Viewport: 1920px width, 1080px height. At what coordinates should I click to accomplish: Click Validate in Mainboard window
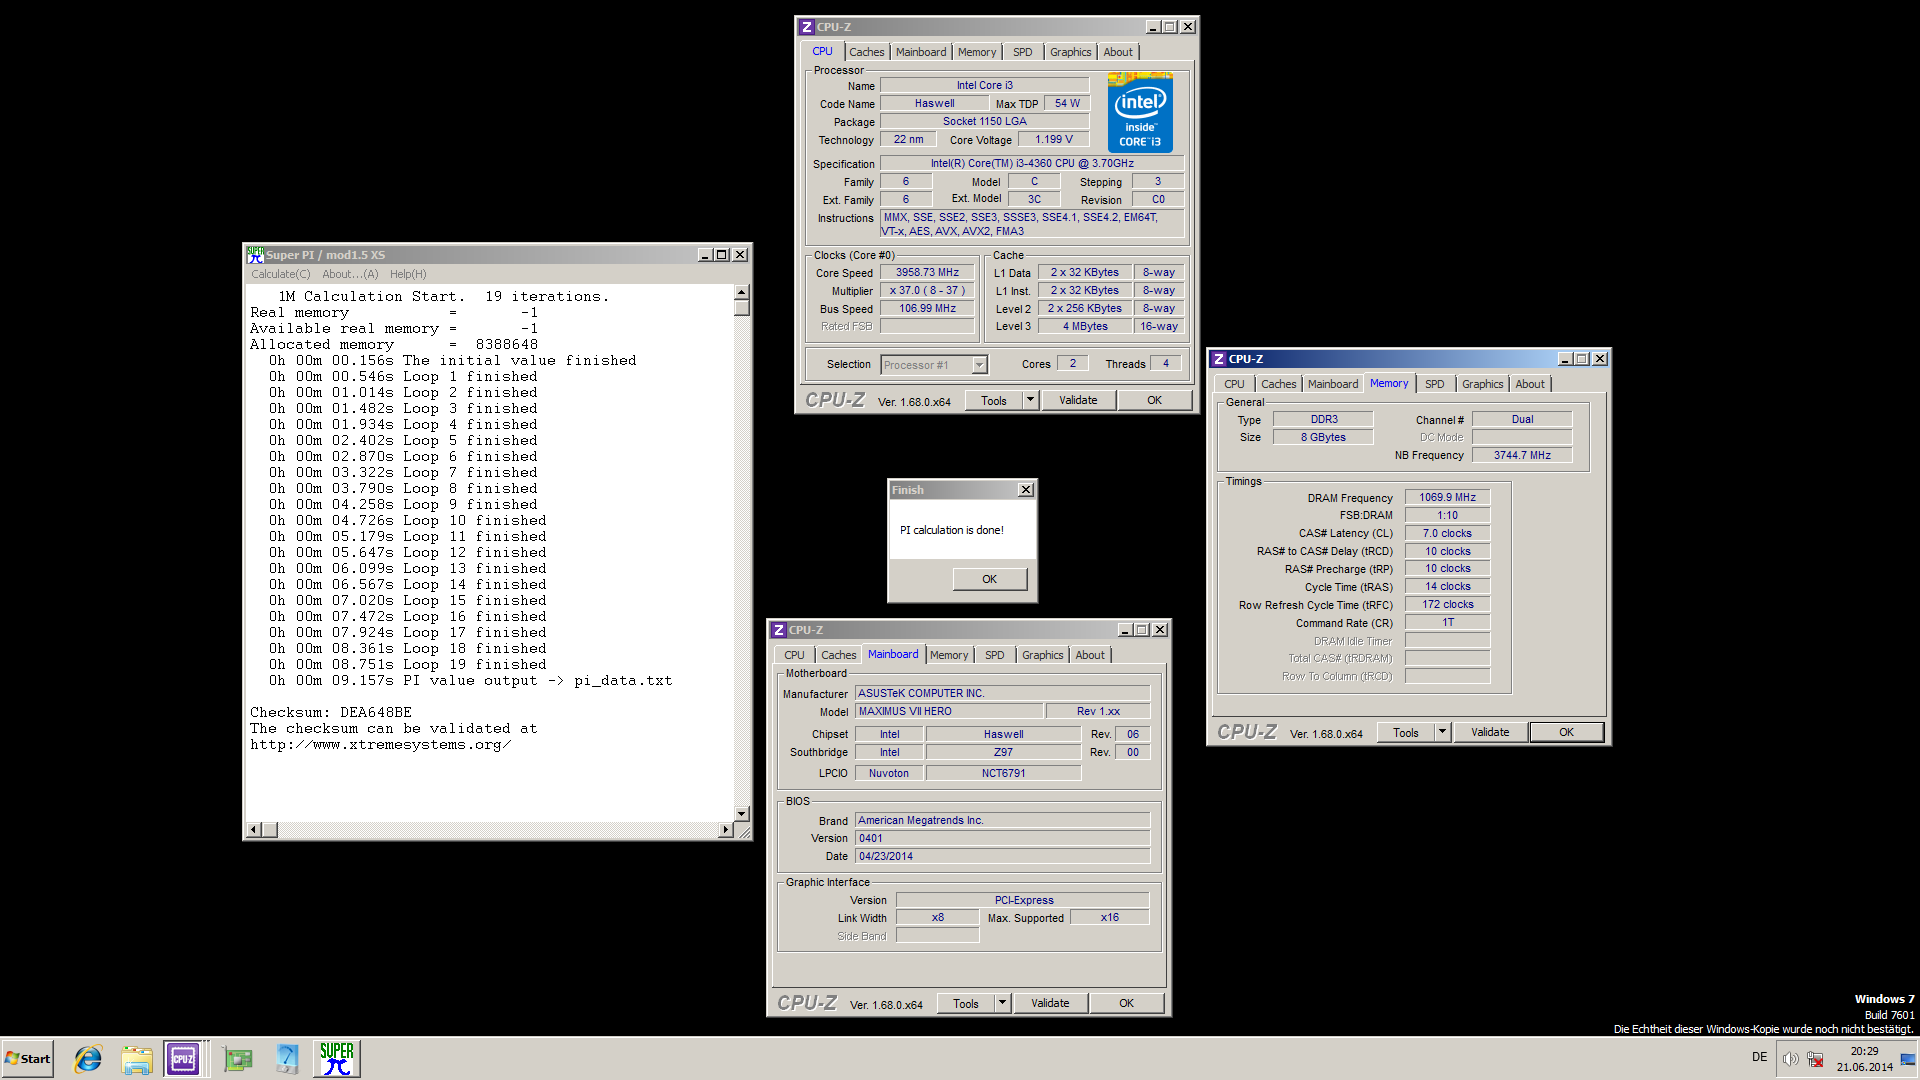click(1050, 1003)
